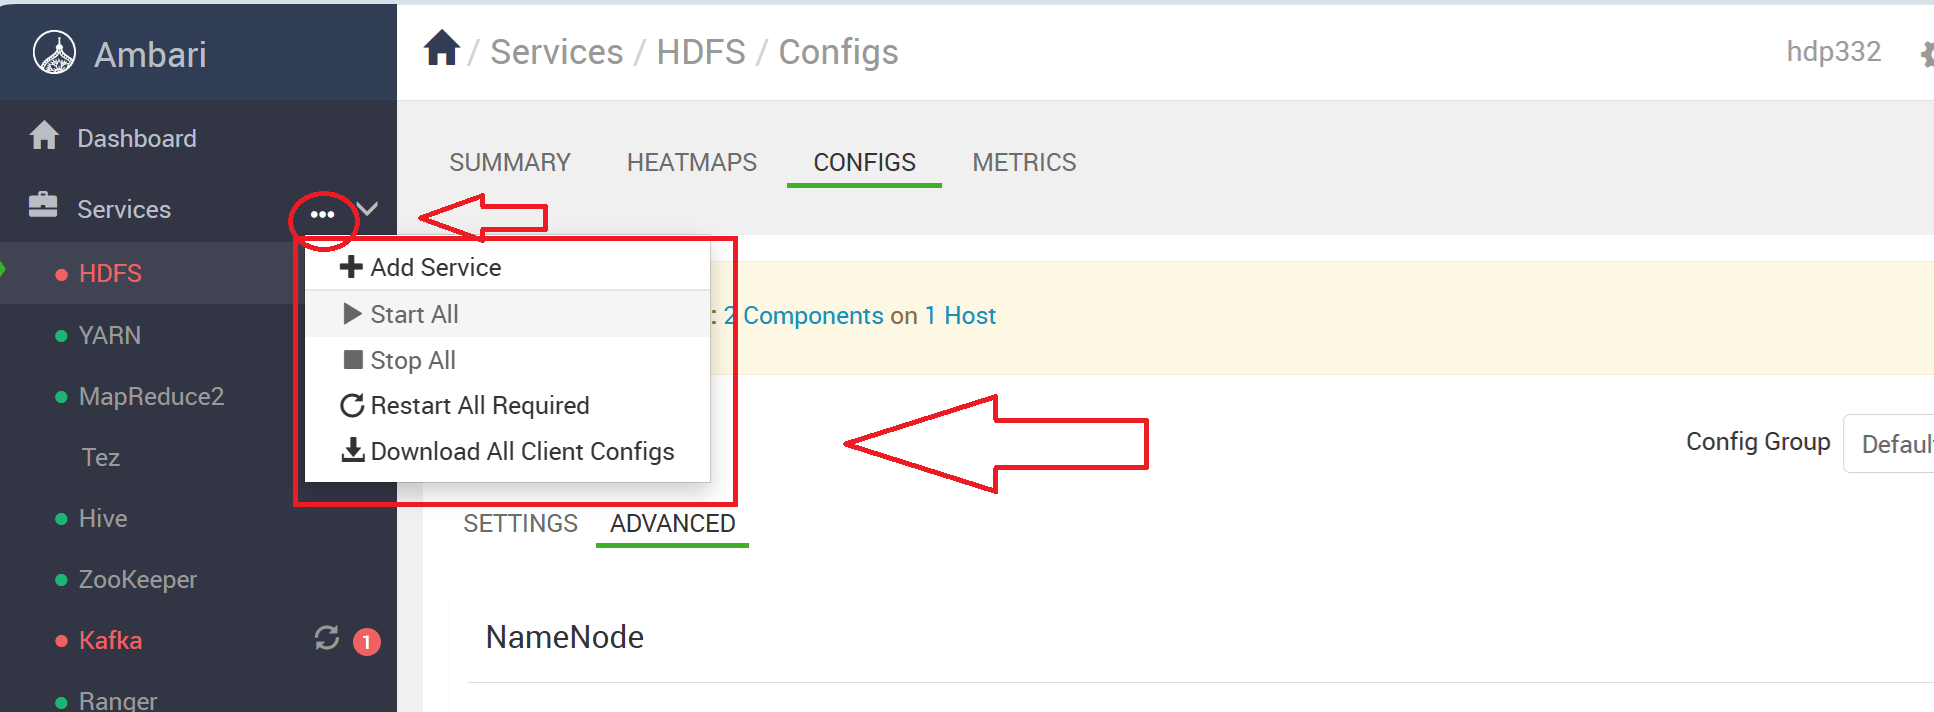Follow the 2 Components link

[x=803, y=315]
